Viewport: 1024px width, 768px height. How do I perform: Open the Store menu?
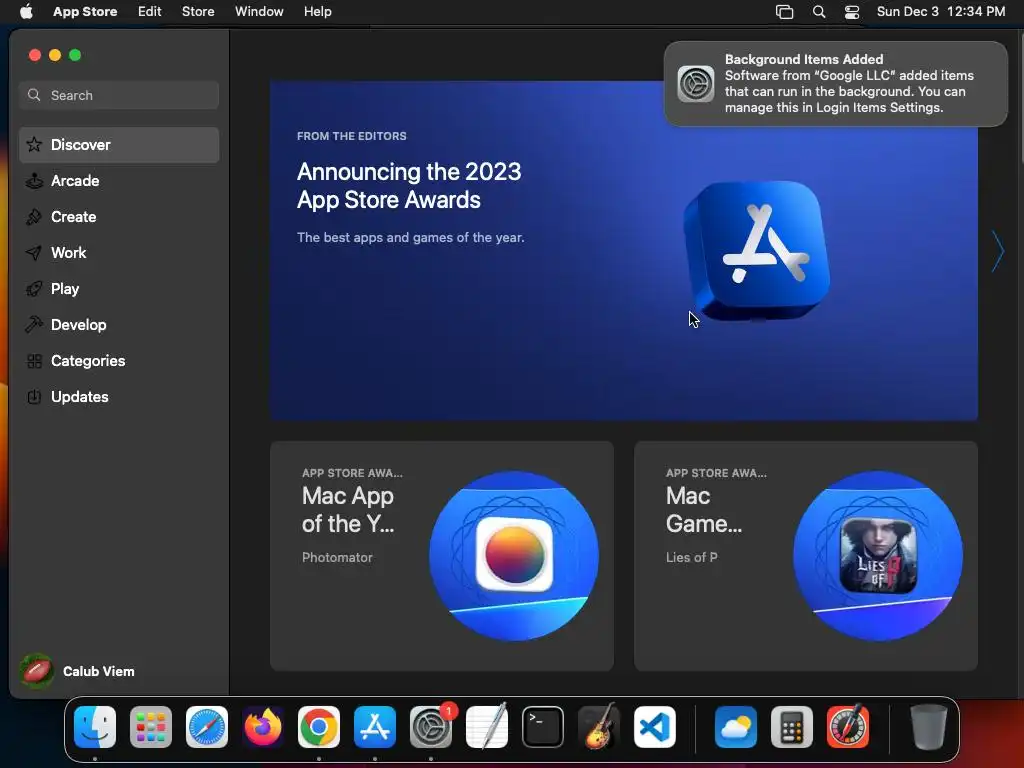pos(198,12)
